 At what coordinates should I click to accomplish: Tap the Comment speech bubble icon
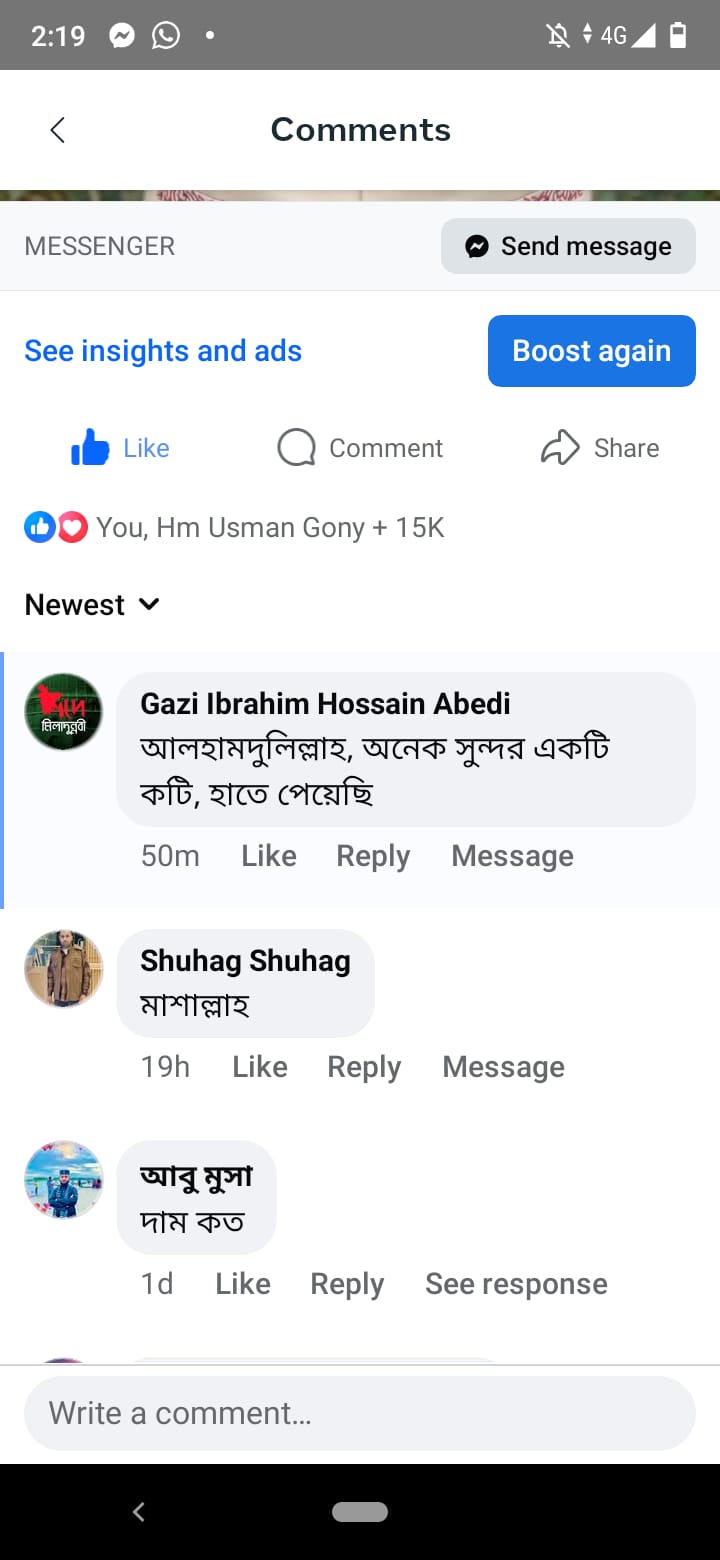296,448
